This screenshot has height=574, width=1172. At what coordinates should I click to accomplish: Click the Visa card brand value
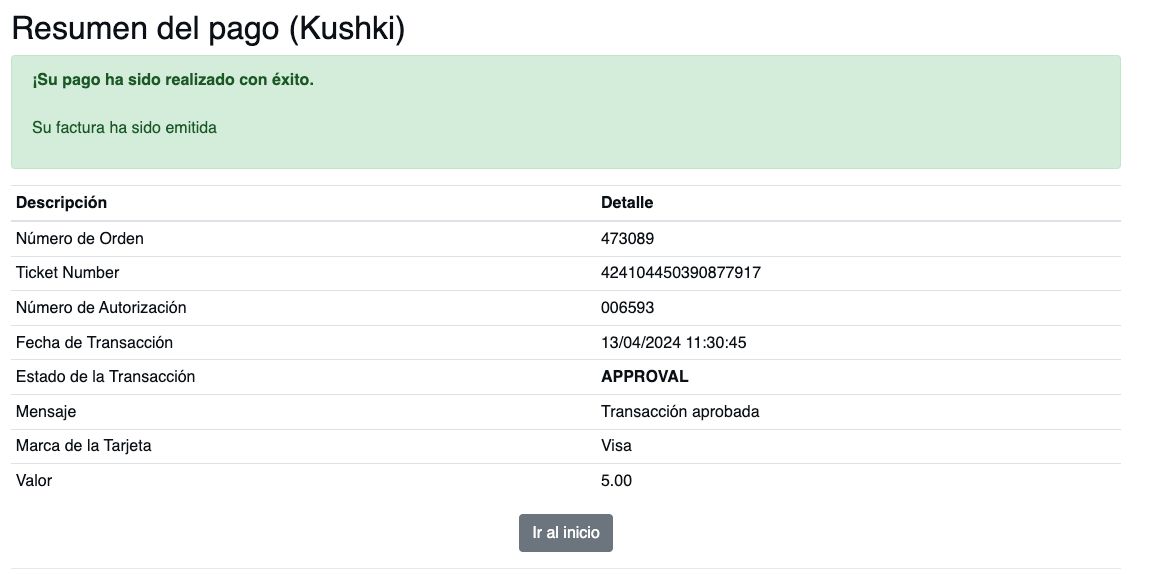click(x=616, y=446)
